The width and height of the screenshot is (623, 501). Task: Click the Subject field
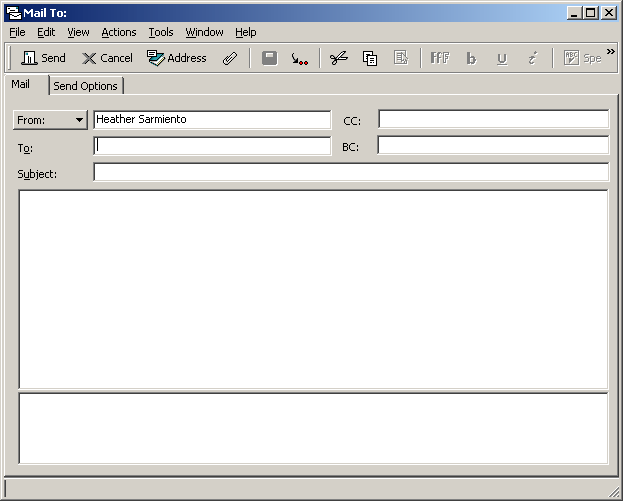click(x=351, y=172)
